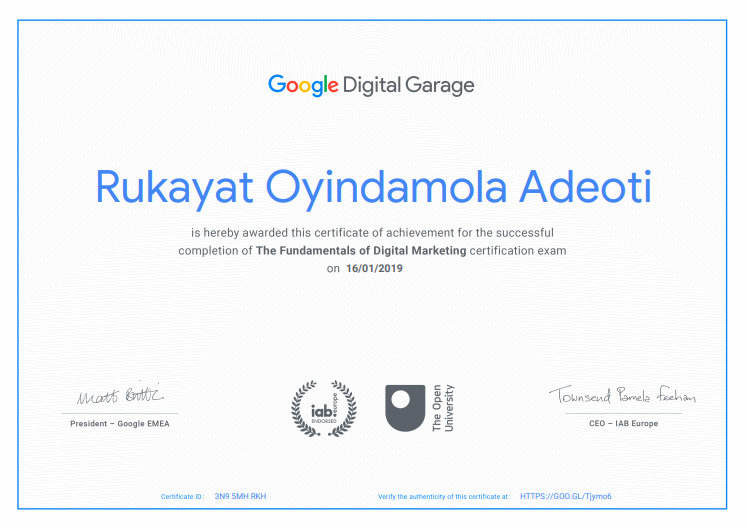746x529 pixels.
Task: Click the "is hereby awarded this certificate" line
Action: coord(372,233)
